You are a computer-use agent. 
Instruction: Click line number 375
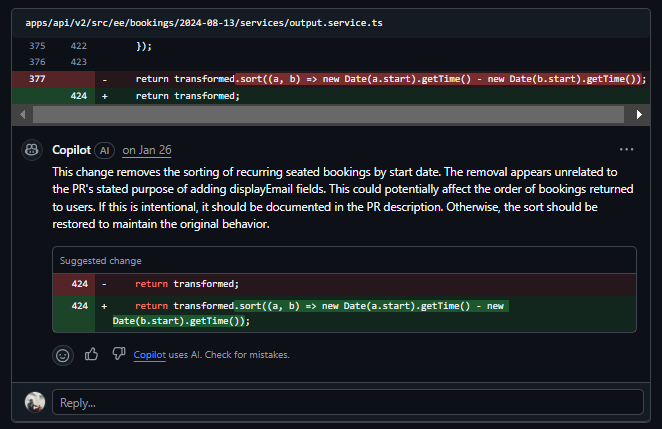click(x=37, y=46)
